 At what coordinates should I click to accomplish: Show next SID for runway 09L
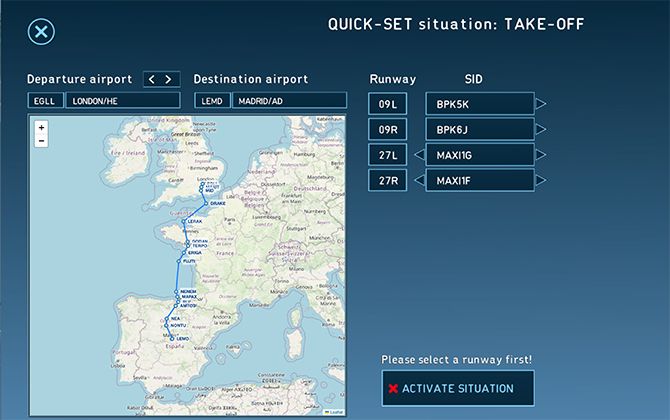click(541, 104)
